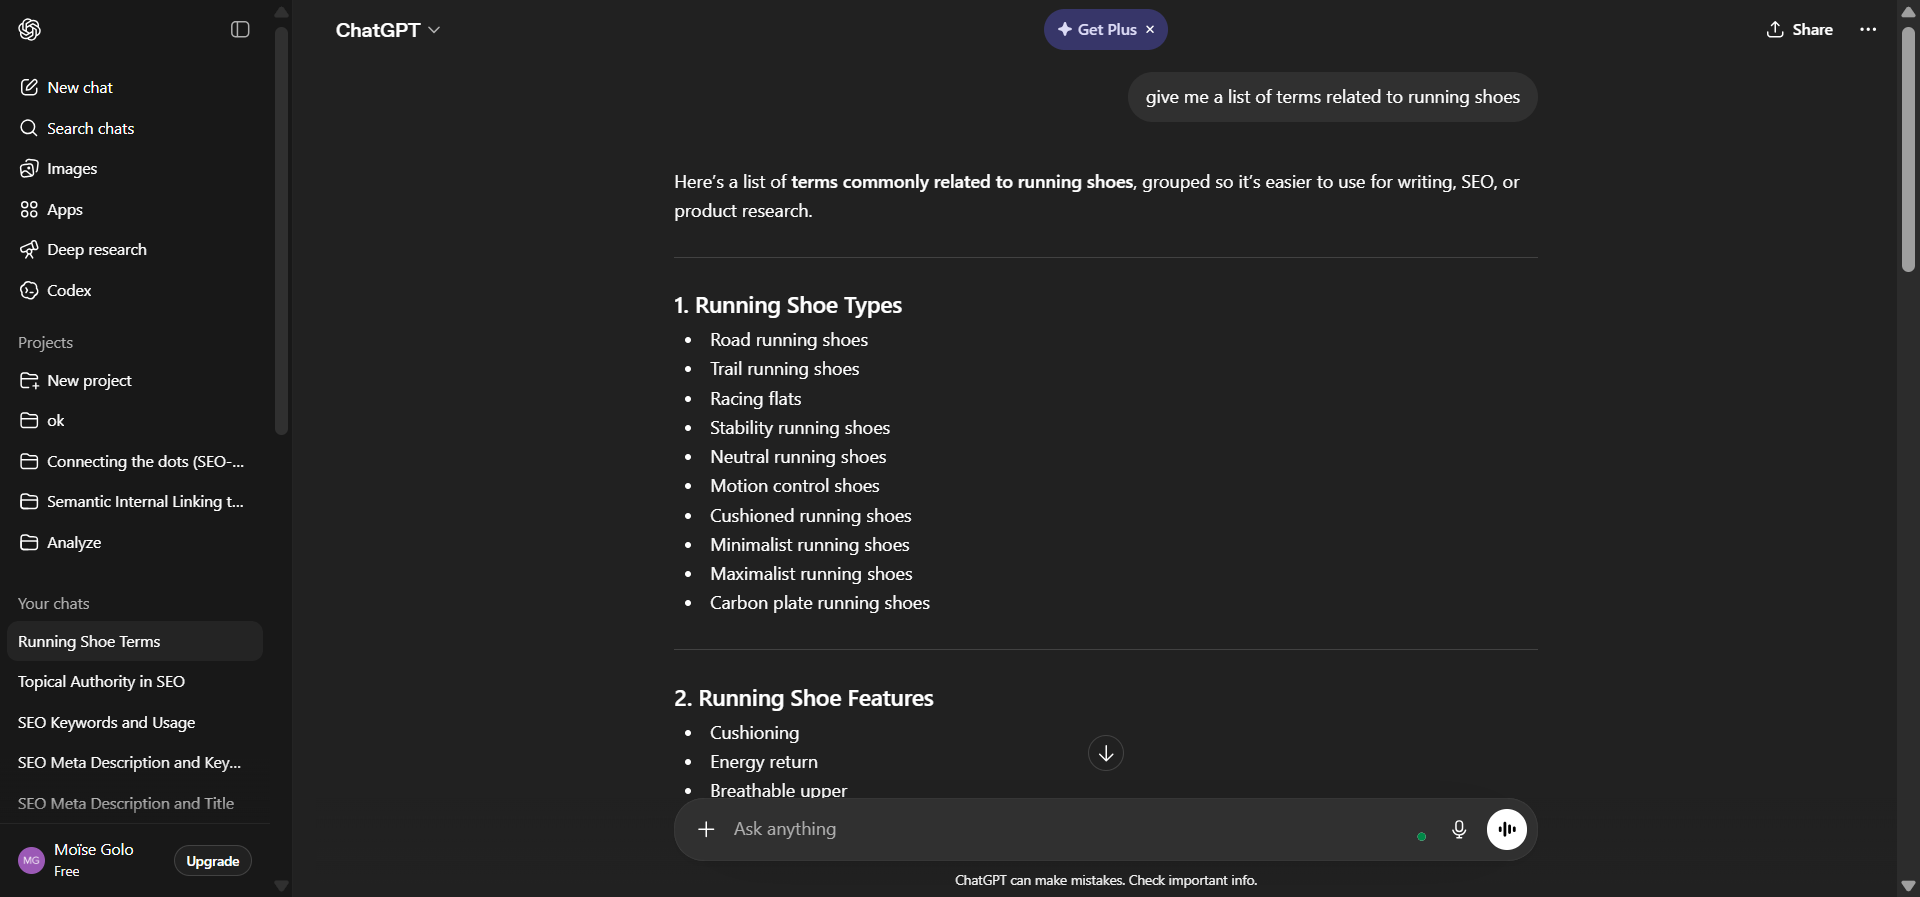Click 'Energy return' list item

pyautogui.click(x=764, y=762)
